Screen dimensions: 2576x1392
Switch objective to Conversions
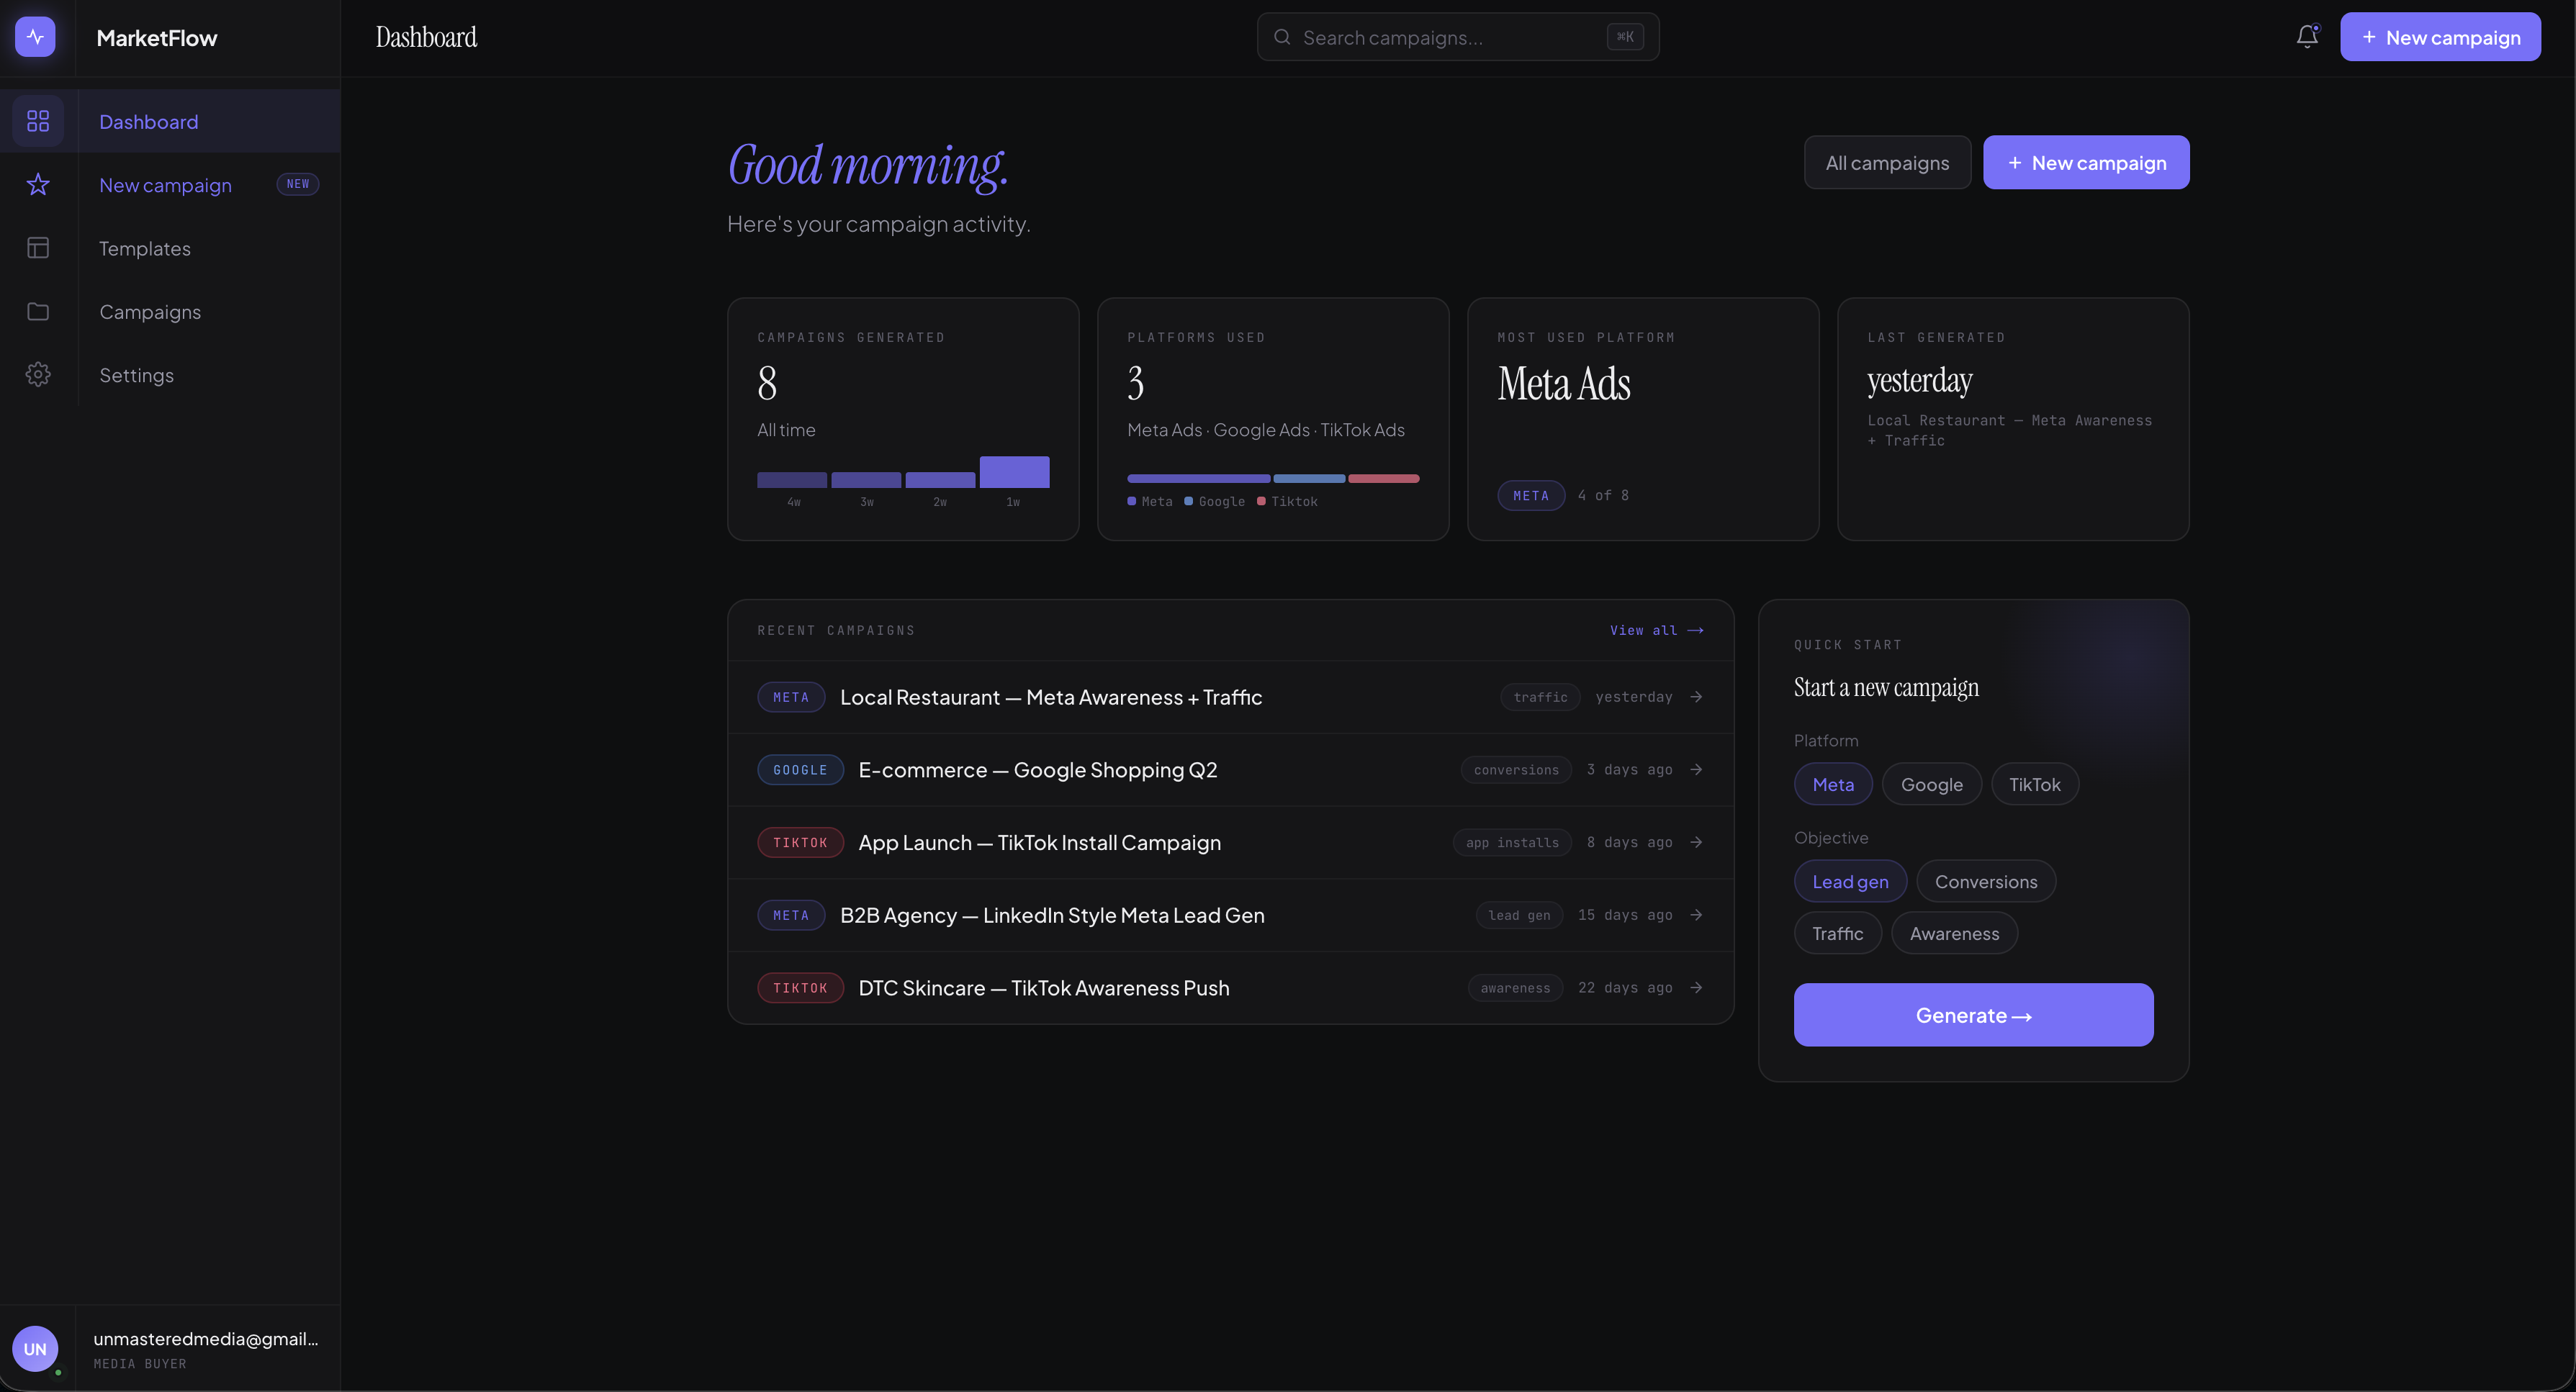coord(1986,881)
